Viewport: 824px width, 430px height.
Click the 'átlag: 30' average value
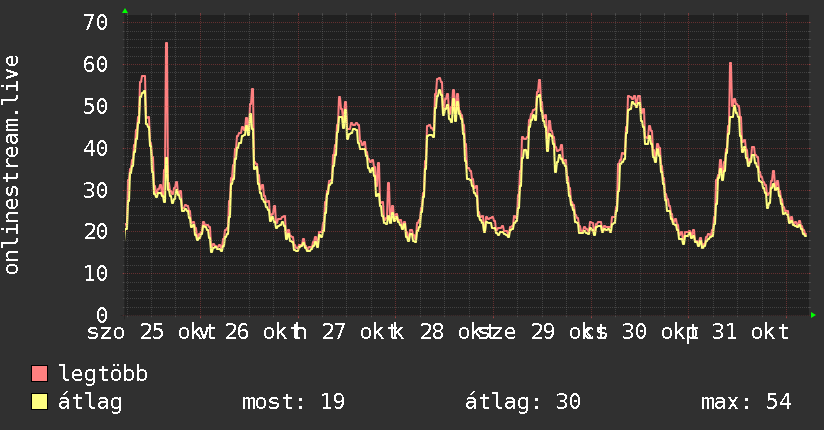[x=522, y=402]
